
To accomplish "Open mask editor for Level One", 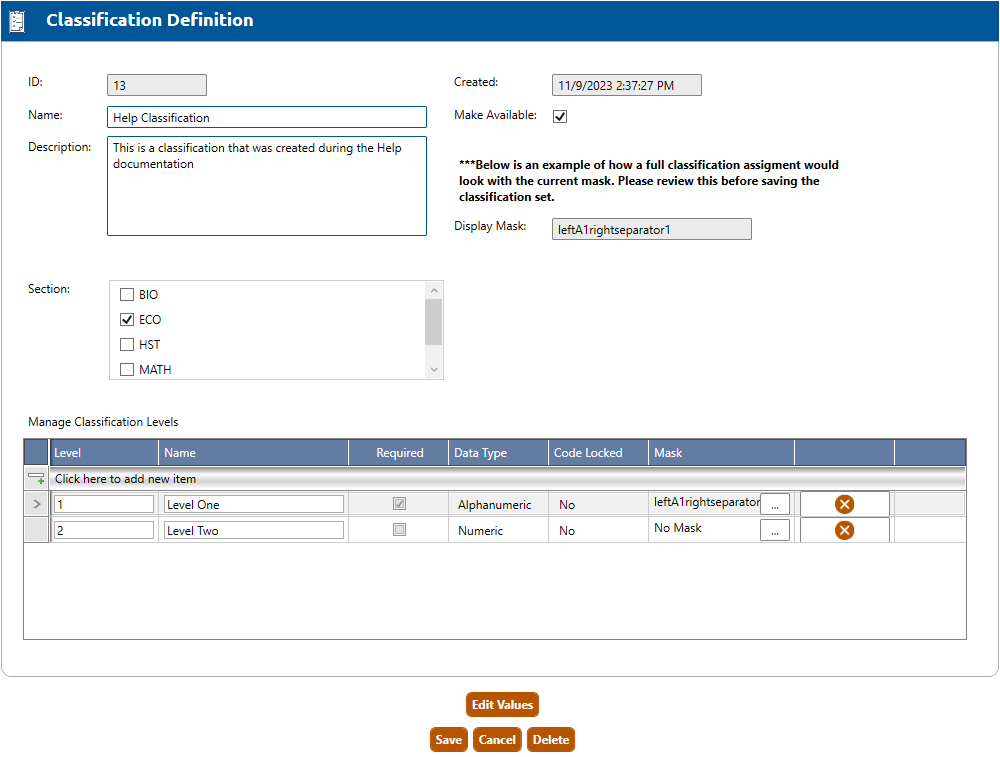I will click(774, 505).
